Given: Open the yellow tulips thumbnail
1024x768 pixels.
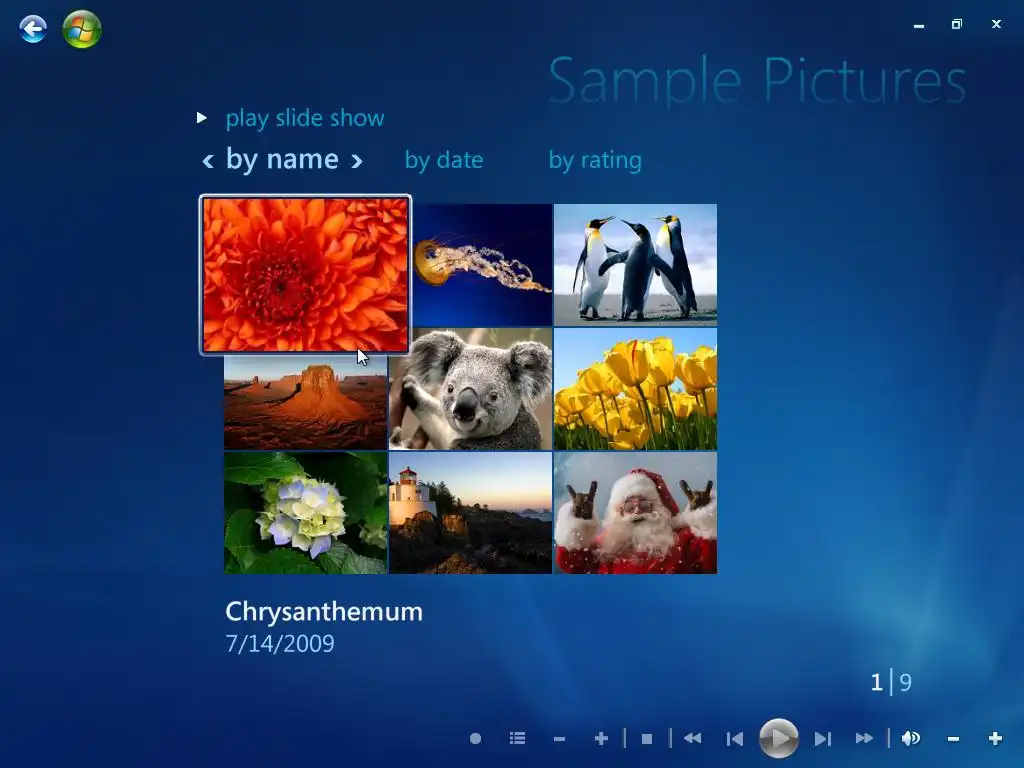Looking at the screenshot, I should coord(635,389).
